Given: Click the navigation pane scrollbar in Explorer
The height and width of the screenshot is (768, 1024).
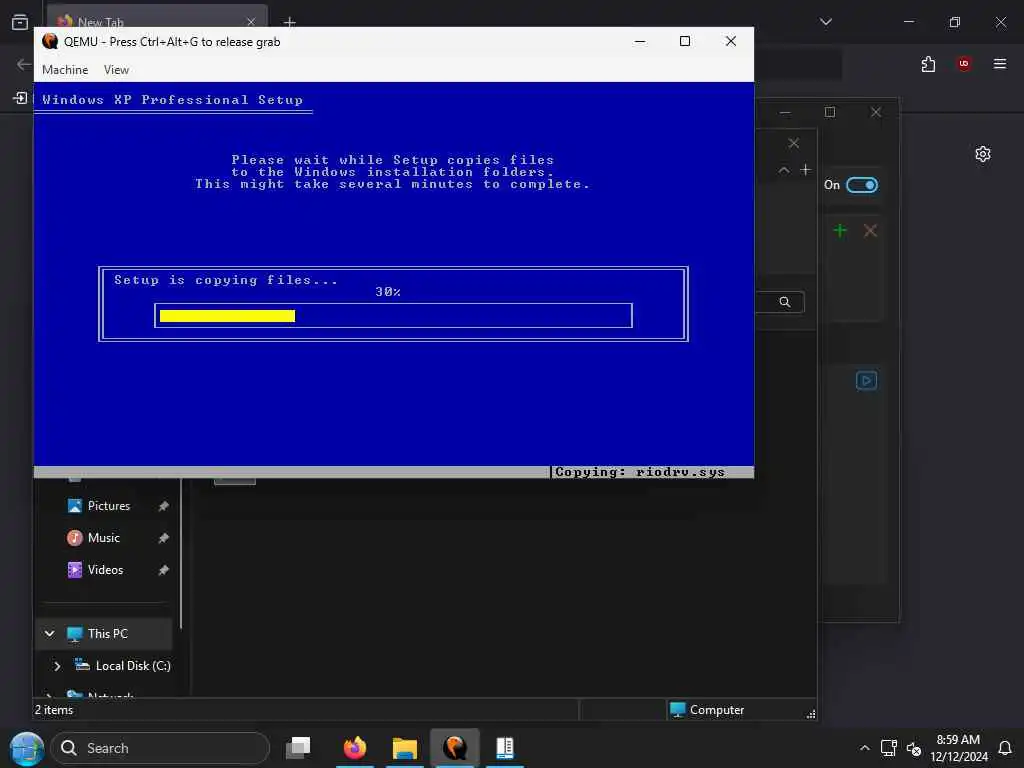Looking at the screenshot, I should 181,554.
